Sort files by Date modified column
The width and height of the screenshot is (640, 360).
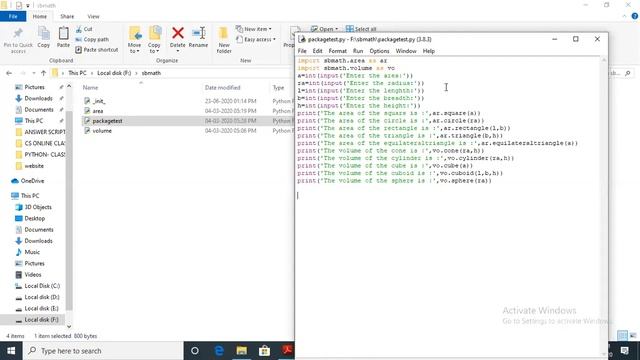click(222, 88)
